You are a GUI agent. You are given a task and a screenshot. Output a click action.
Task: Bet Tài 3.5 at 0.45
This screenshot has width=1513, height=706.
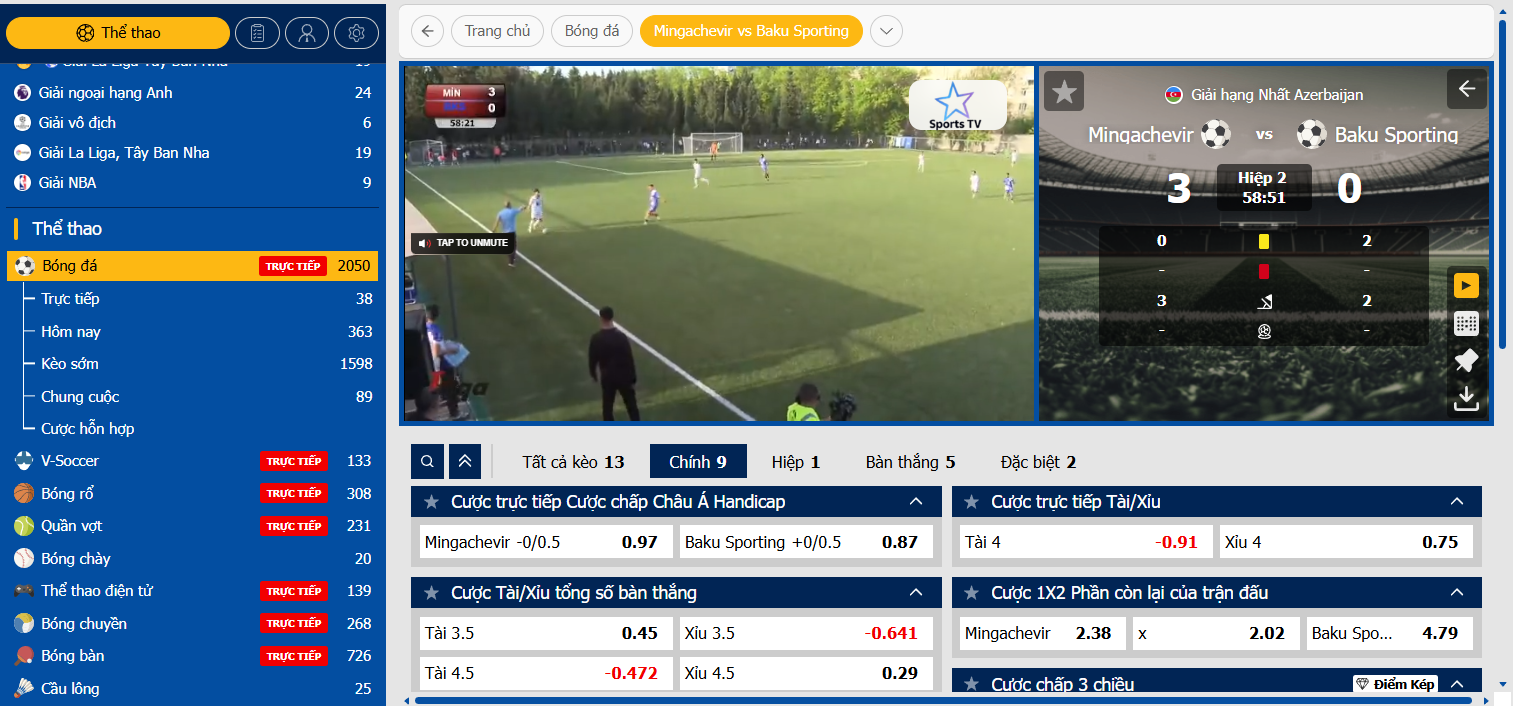(x=546, y=633)
